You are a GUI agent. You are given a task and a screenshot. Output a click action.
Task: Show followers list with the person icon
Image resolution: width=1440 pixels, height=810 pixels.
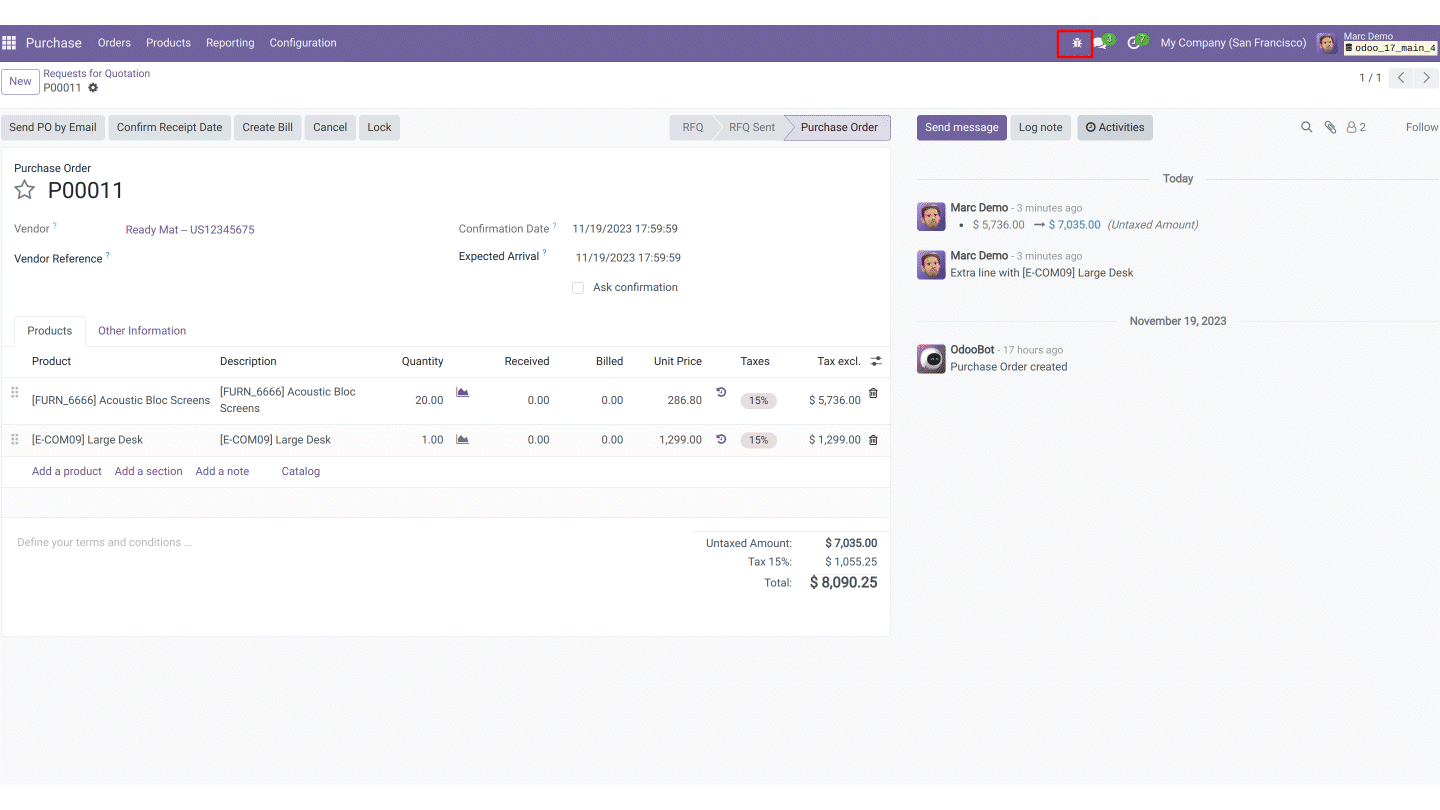point(1355,127)
